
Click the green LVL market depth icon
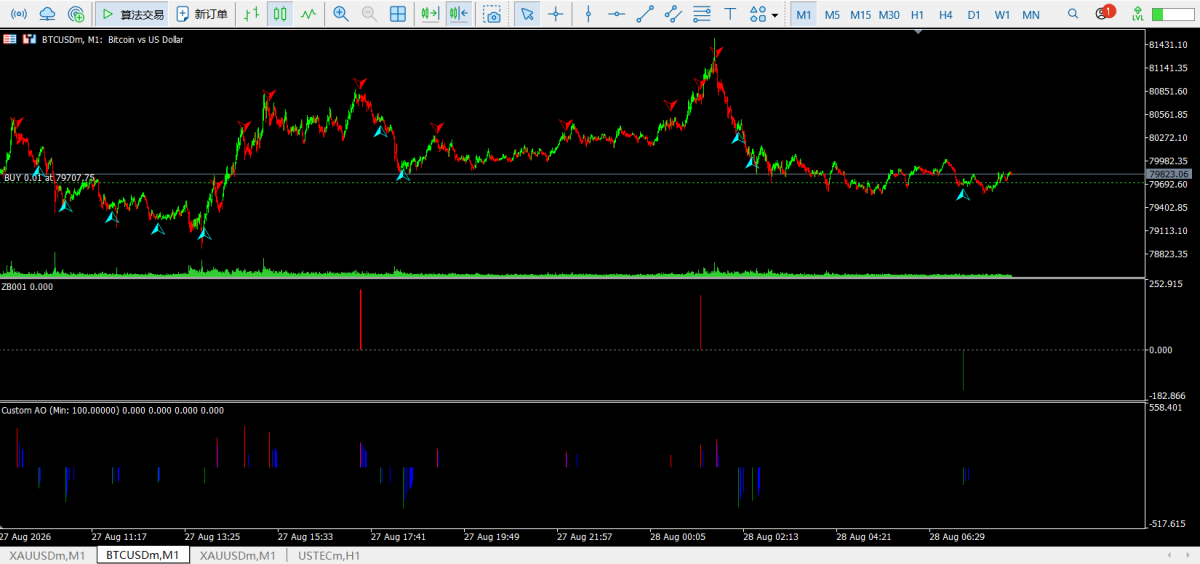point(1137,14)
